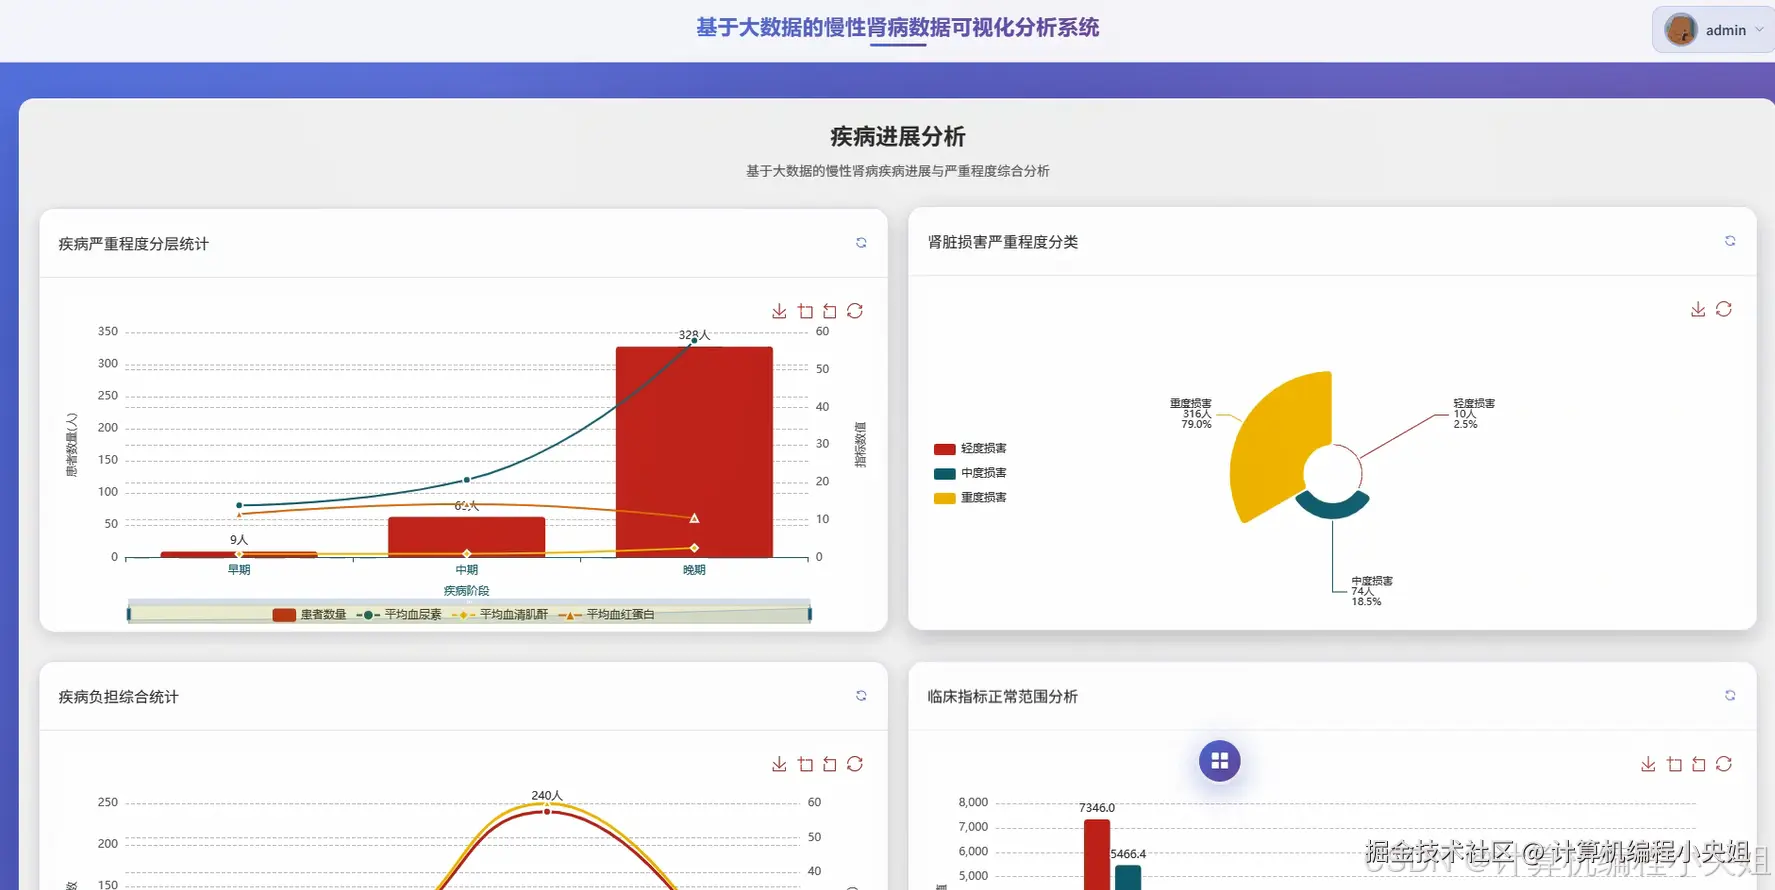
Task: Click the 中期 x-axis label
Action: pyautogui.click(x=466, y=570)
